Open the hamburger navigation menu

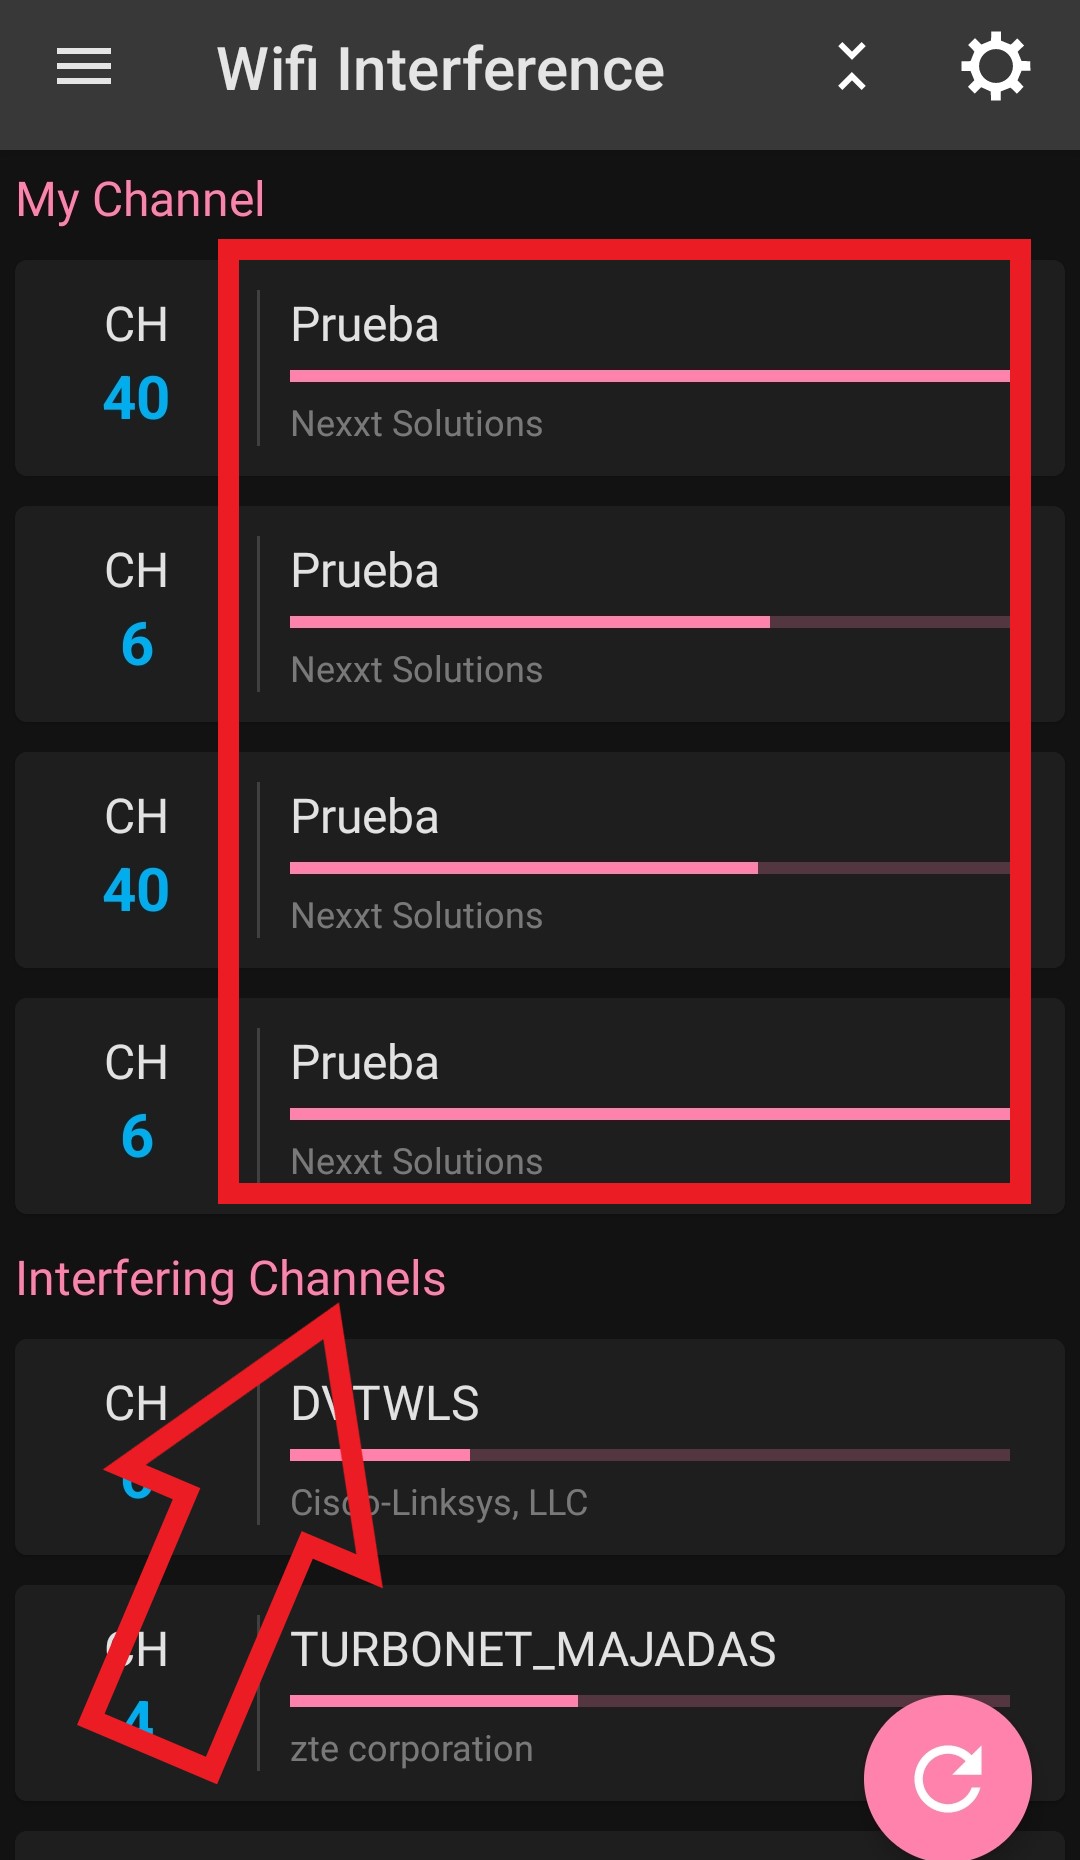pyautogui.click(x=84, y=67)
